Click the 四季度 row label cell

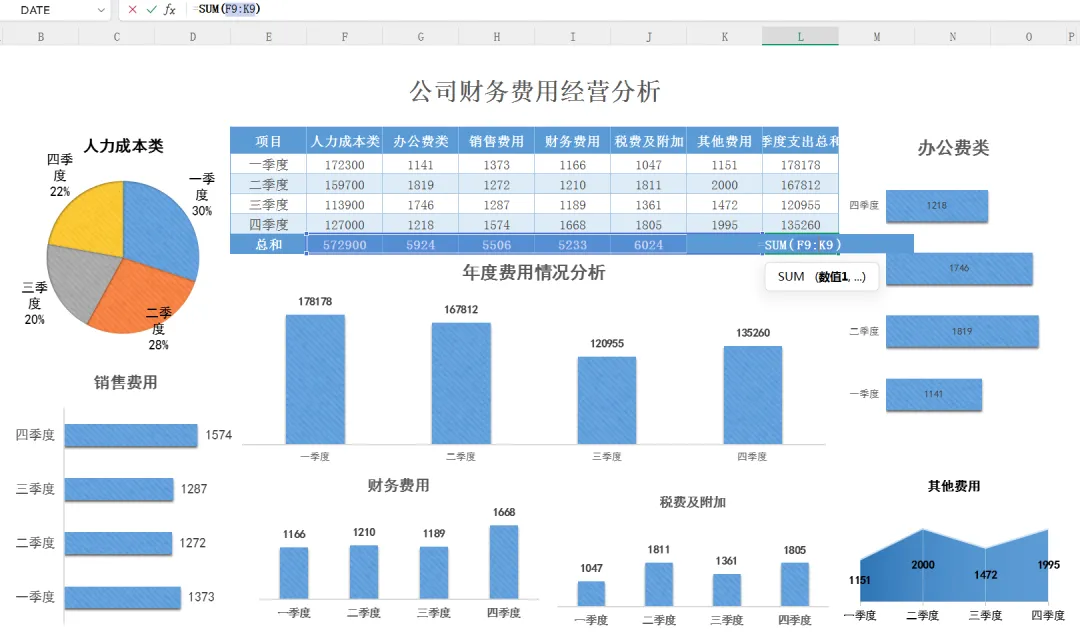pyautogui.click(x=269, y=225)
